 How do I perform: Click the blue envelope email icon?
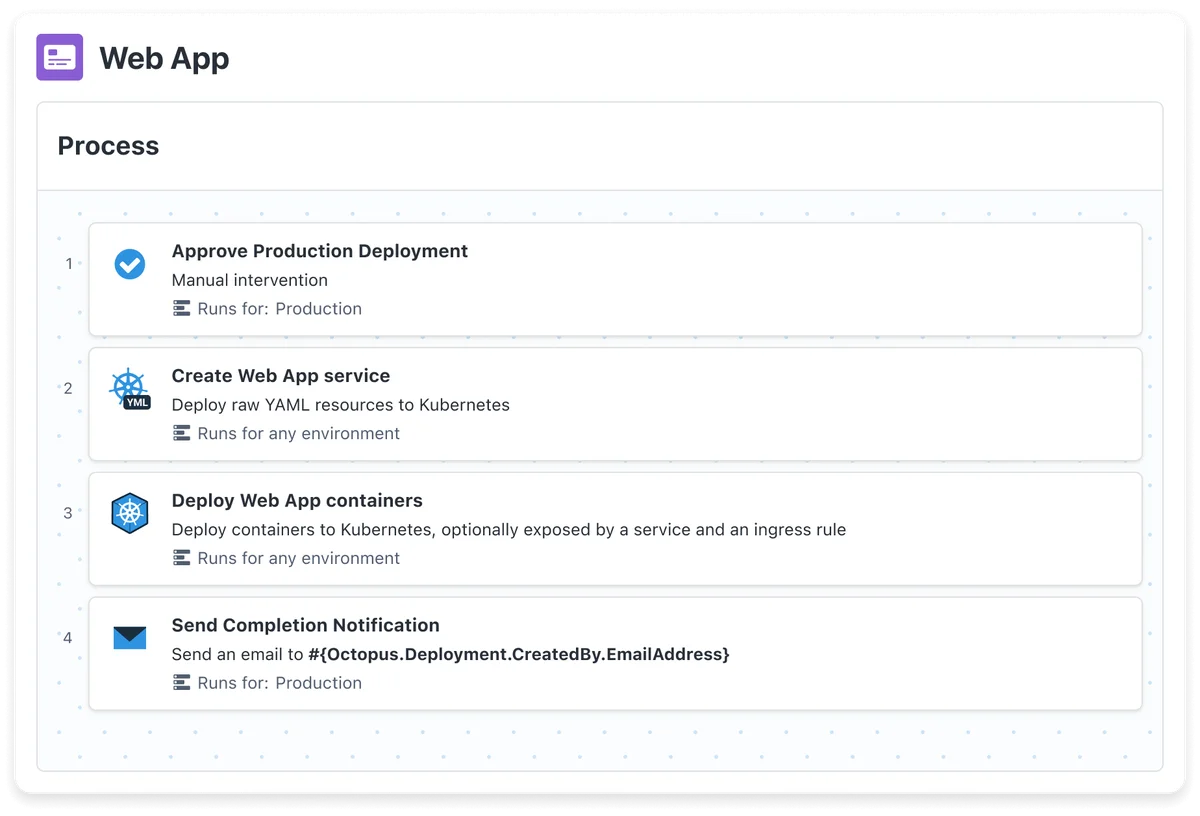coord(130,638)
